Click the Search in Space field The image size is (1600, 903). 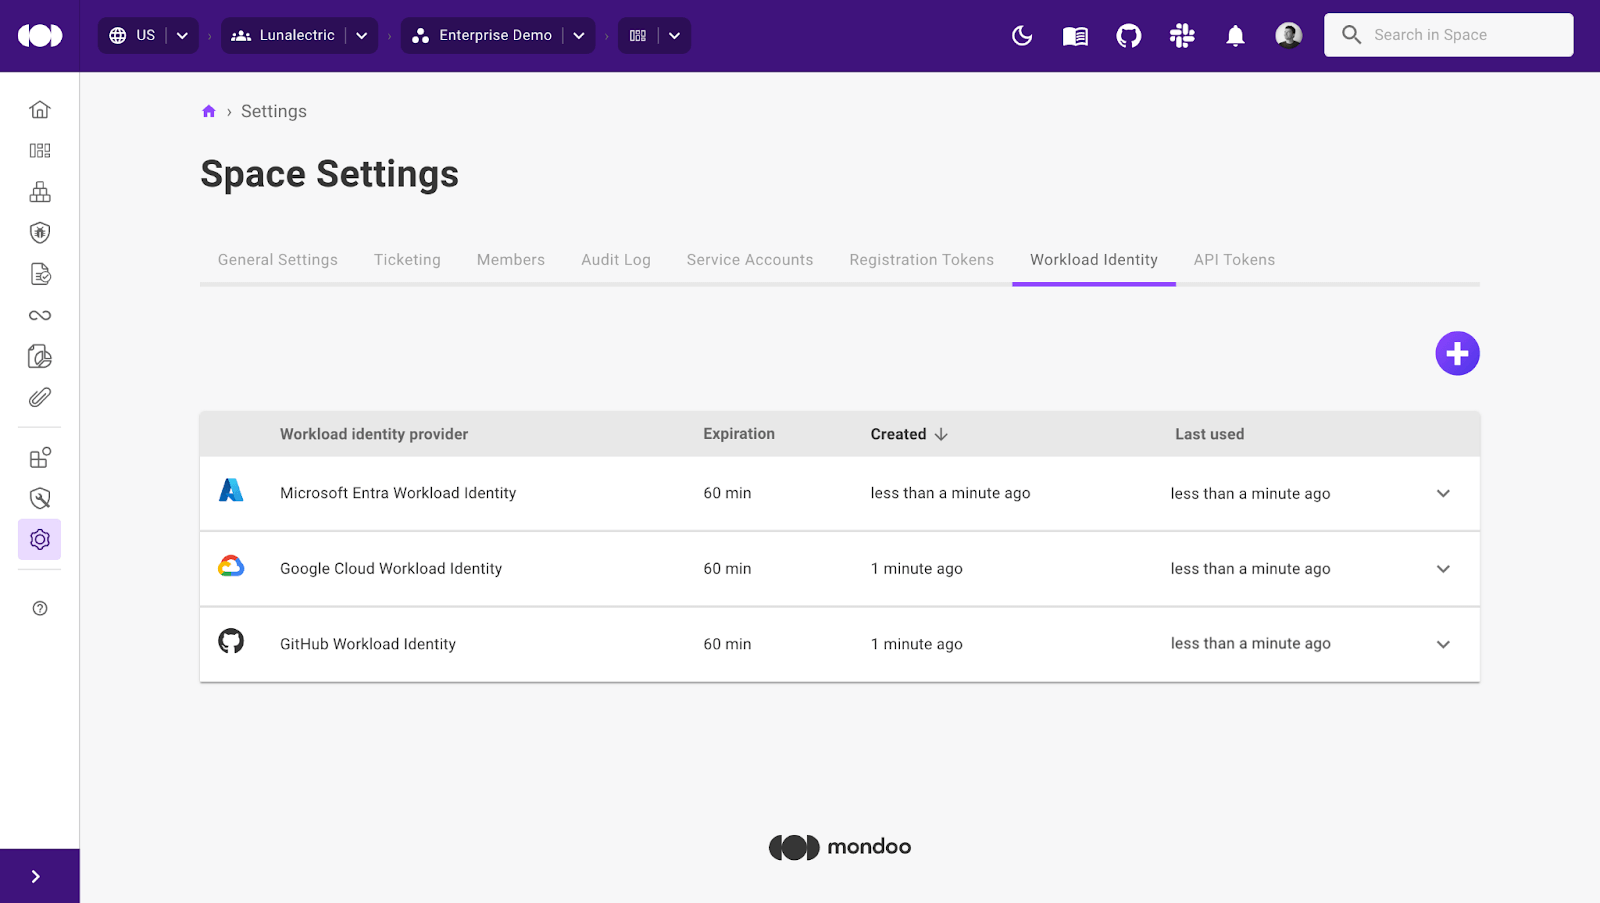coord(1462,35)
